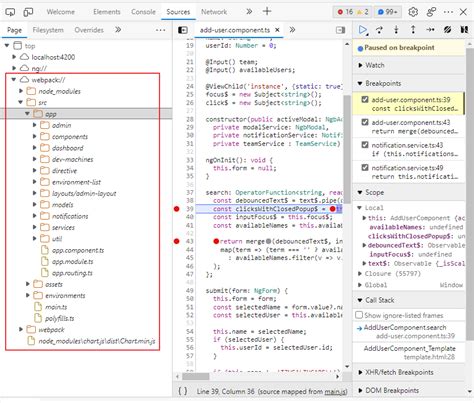Open the main.js source map link
This screenshot has width=474, height=403.
click(336, 391)
